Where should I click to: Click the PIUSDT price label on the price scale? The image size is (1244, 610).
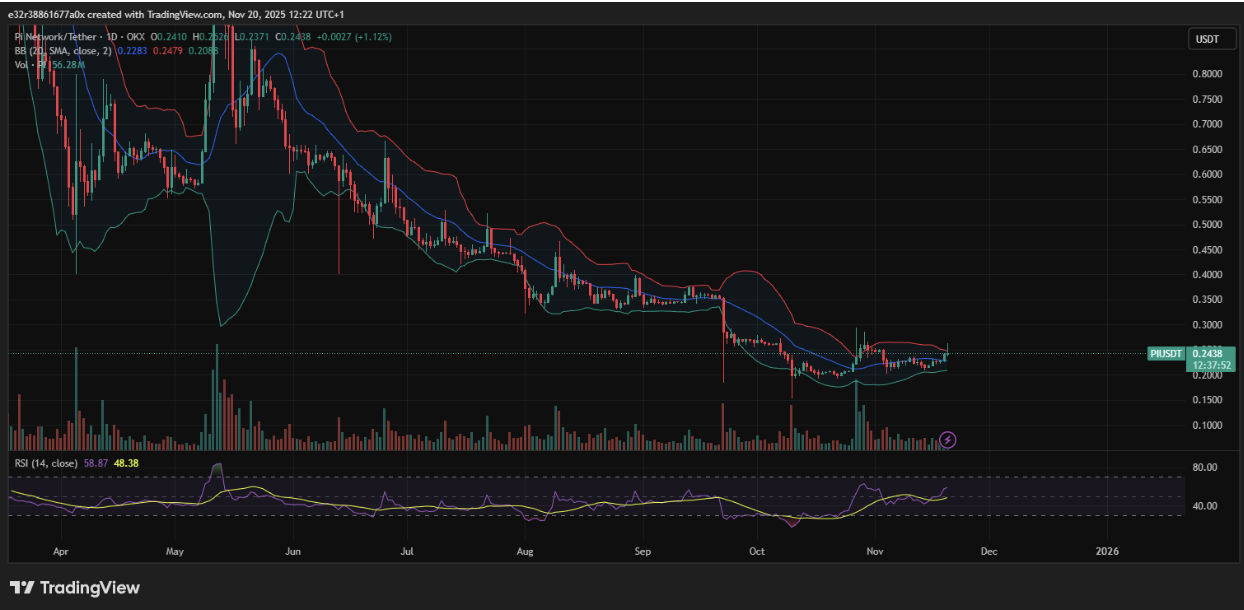point(1165,353)
